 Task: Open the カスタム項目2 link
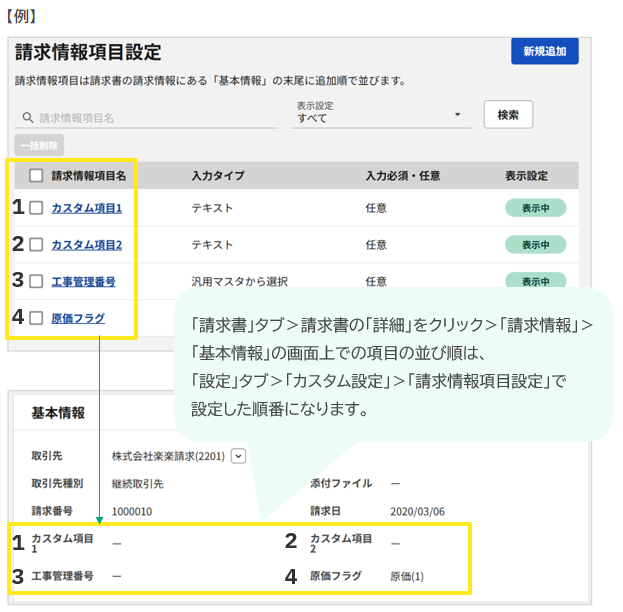pos(87,245)
